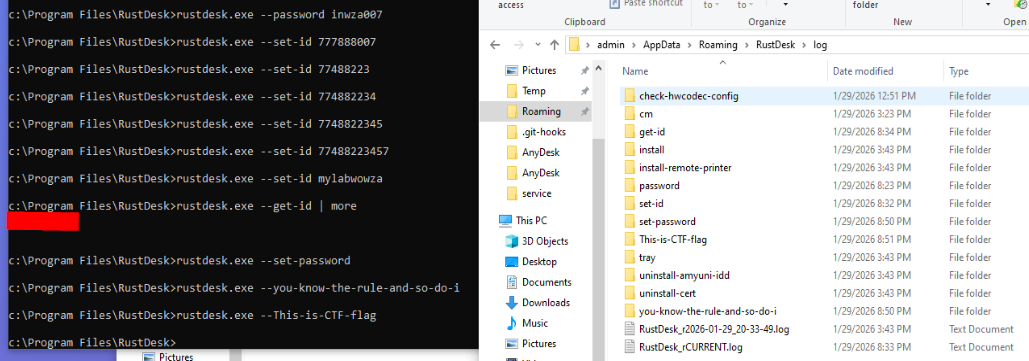Image resolution: width=1029 pixels, height=361 pixels.
Task: Select the check-hwcodec-config folder
Action: 688,96
